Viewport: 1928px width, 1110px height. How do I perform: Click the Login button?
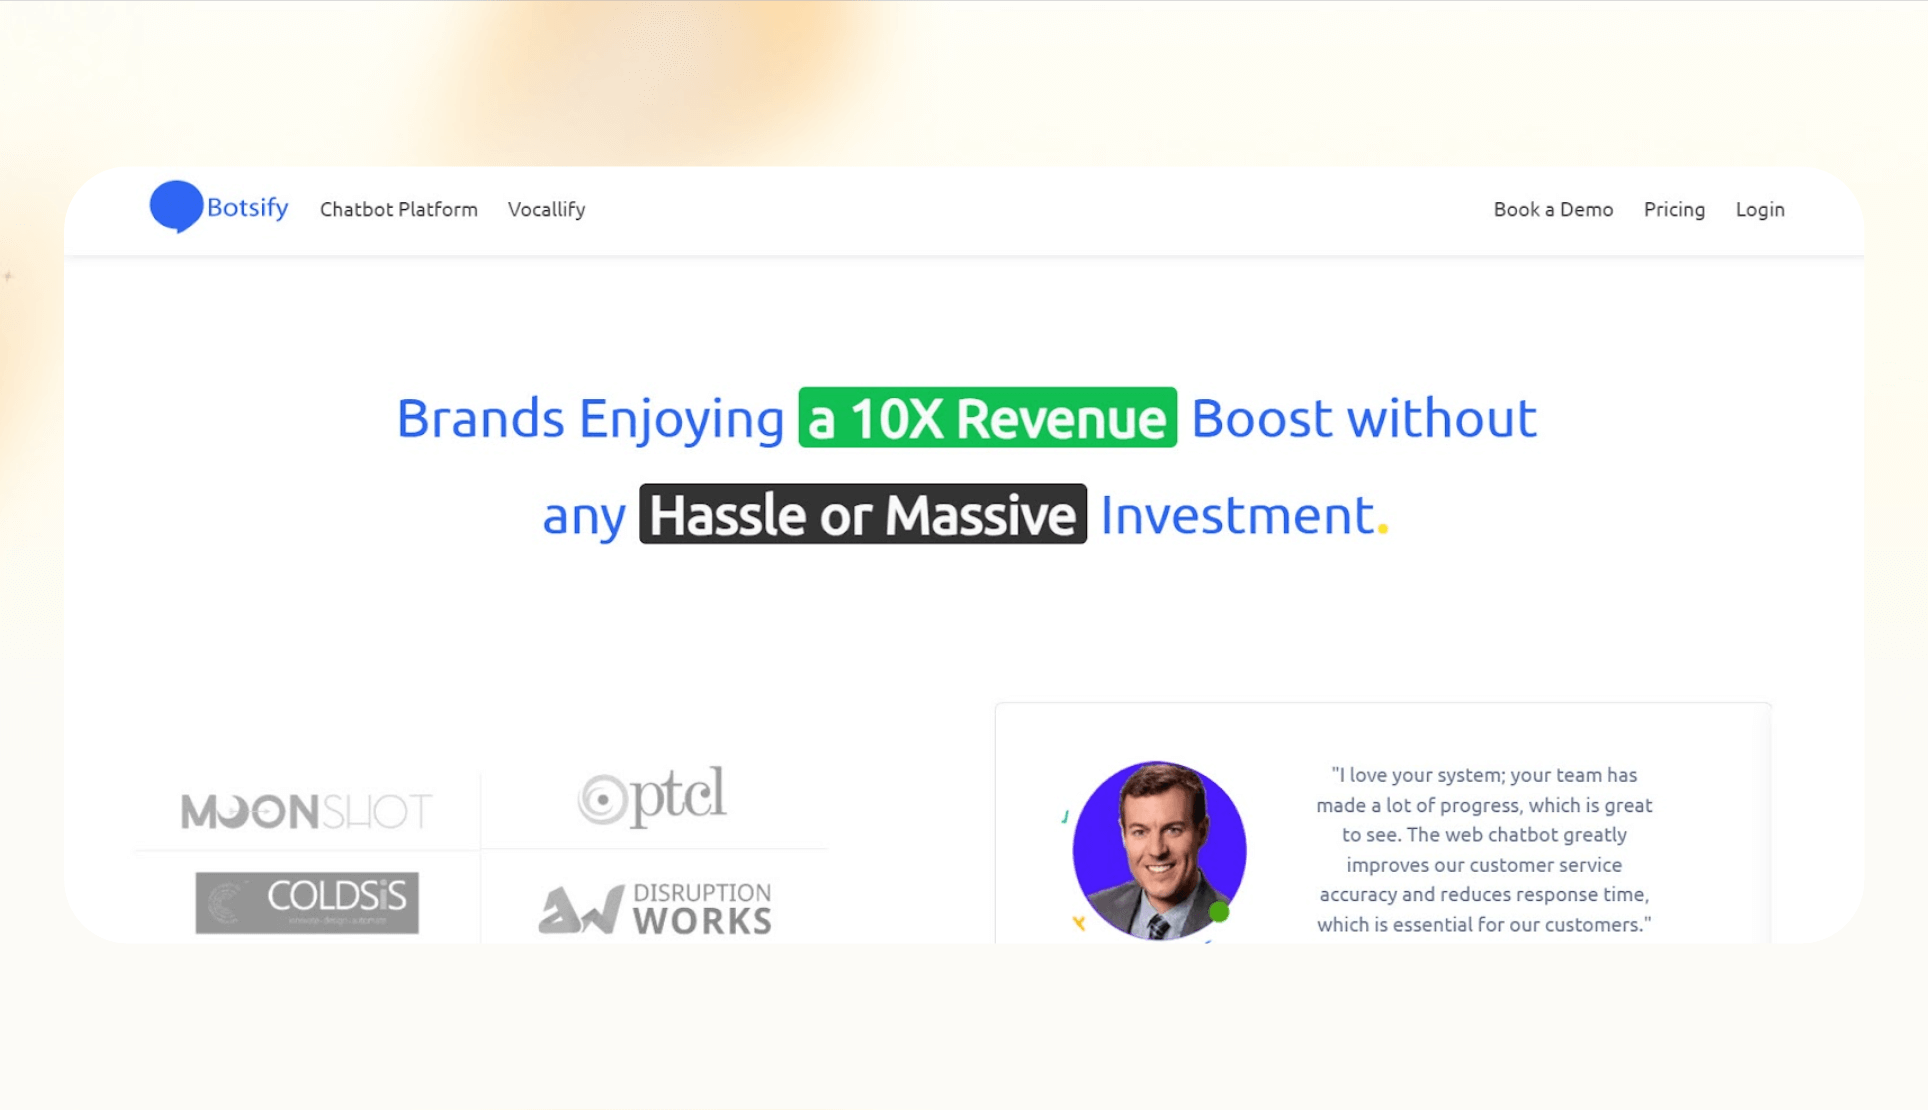1759,209
